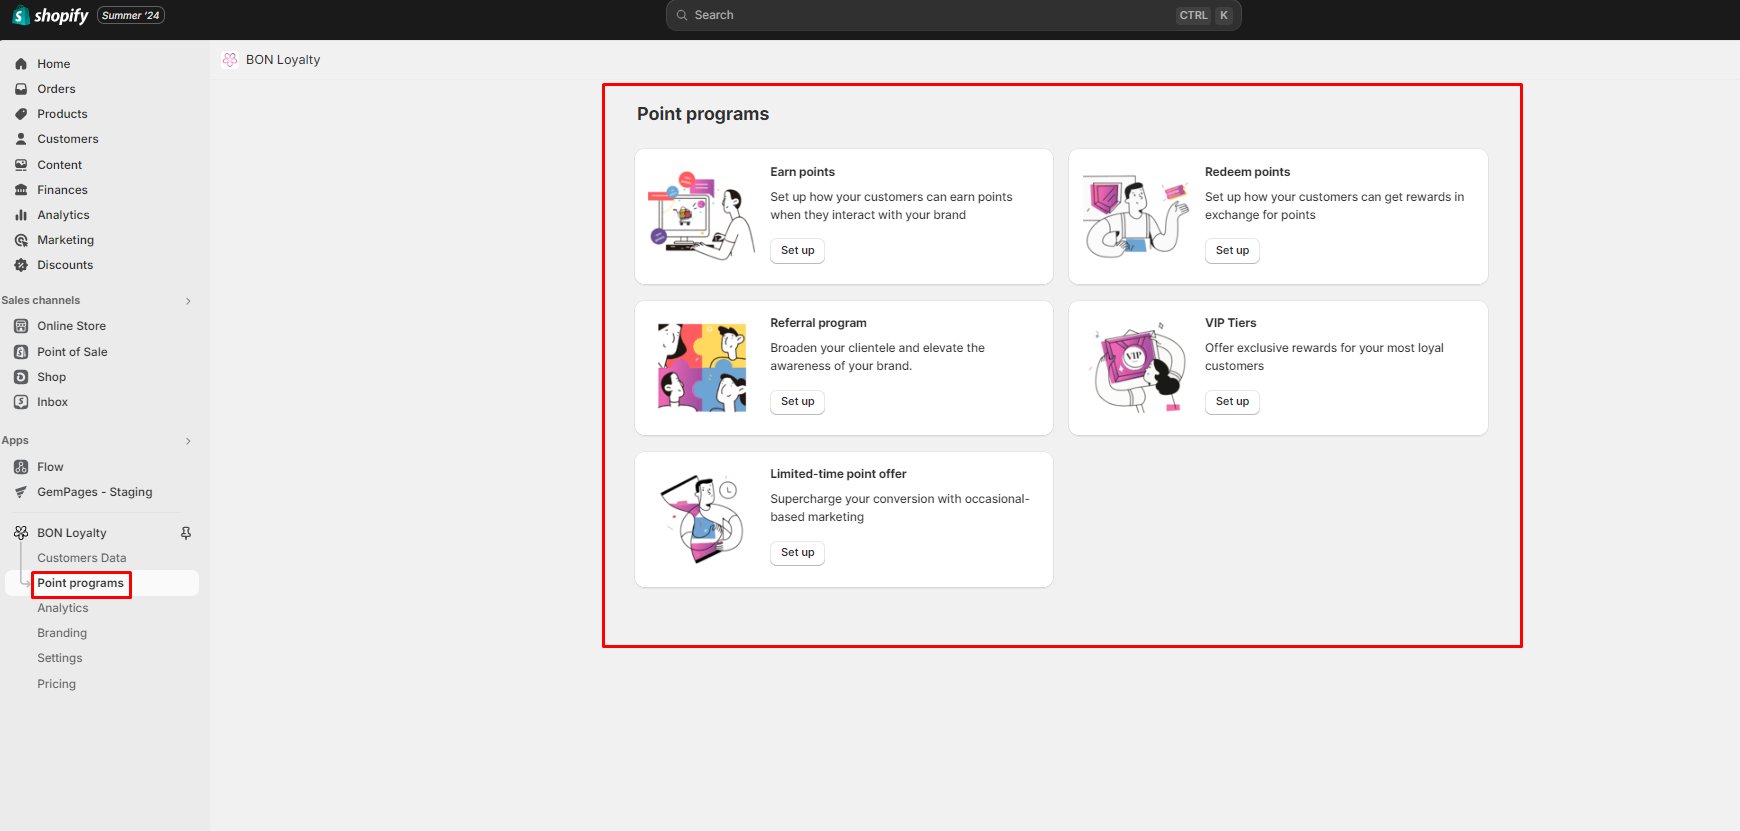This screenshot has height=831, width=1740.
Task: Open Branding under BON Loyalty
Action: click(62, 633)
